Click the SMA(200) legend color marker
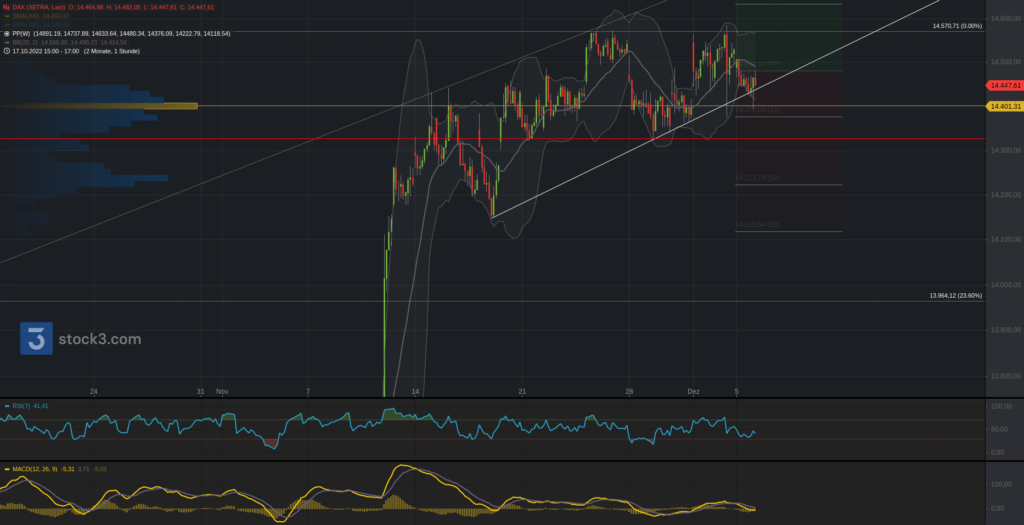 (6, 15)
